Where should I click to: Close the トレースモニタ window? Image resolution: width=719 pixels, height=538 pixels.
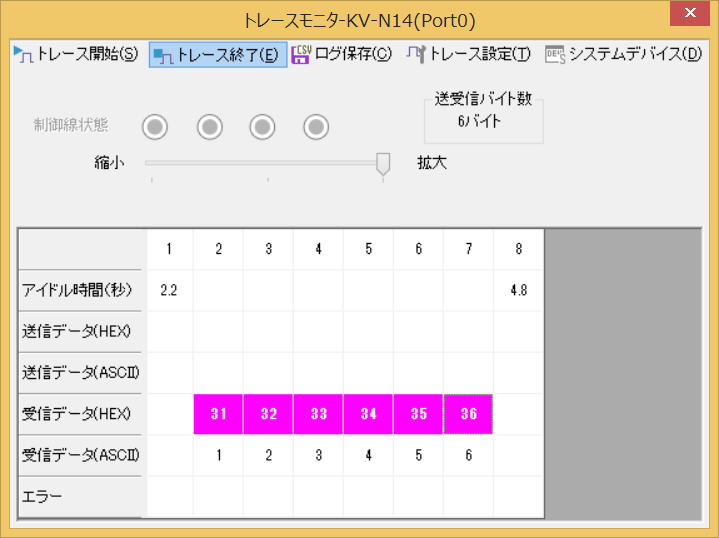coord(690,13)
